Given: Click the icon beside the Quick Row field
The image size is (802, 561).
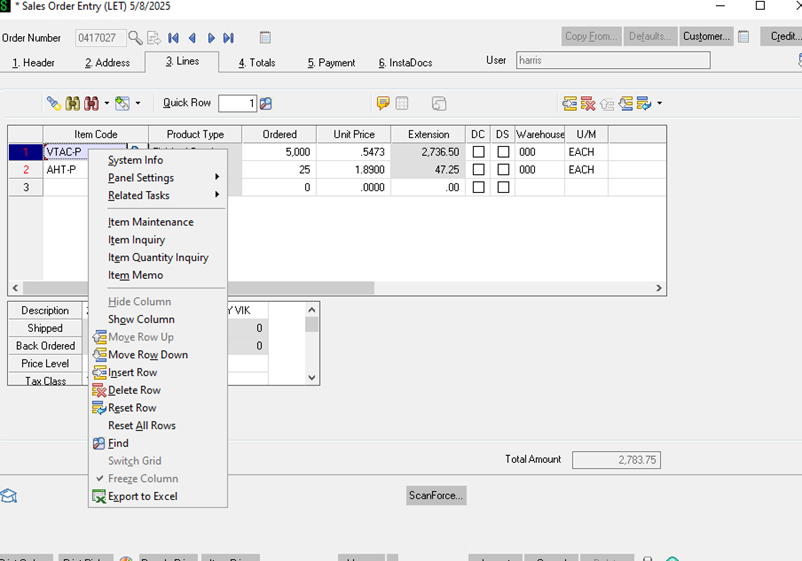Looking at the screenshot, I should [266, 103].
